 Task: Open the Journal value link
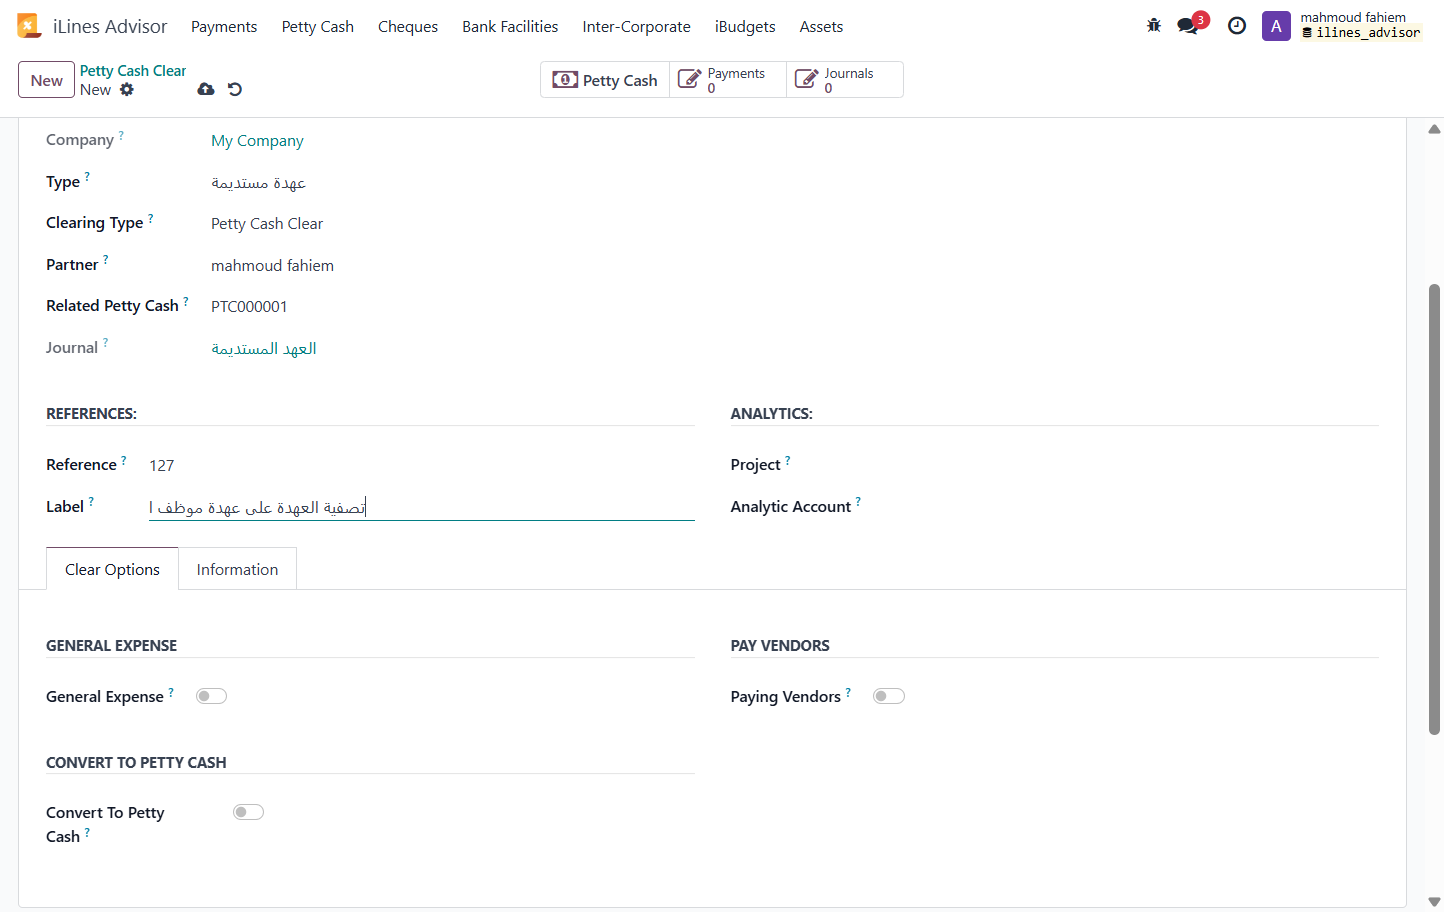(x=264, y=348)
